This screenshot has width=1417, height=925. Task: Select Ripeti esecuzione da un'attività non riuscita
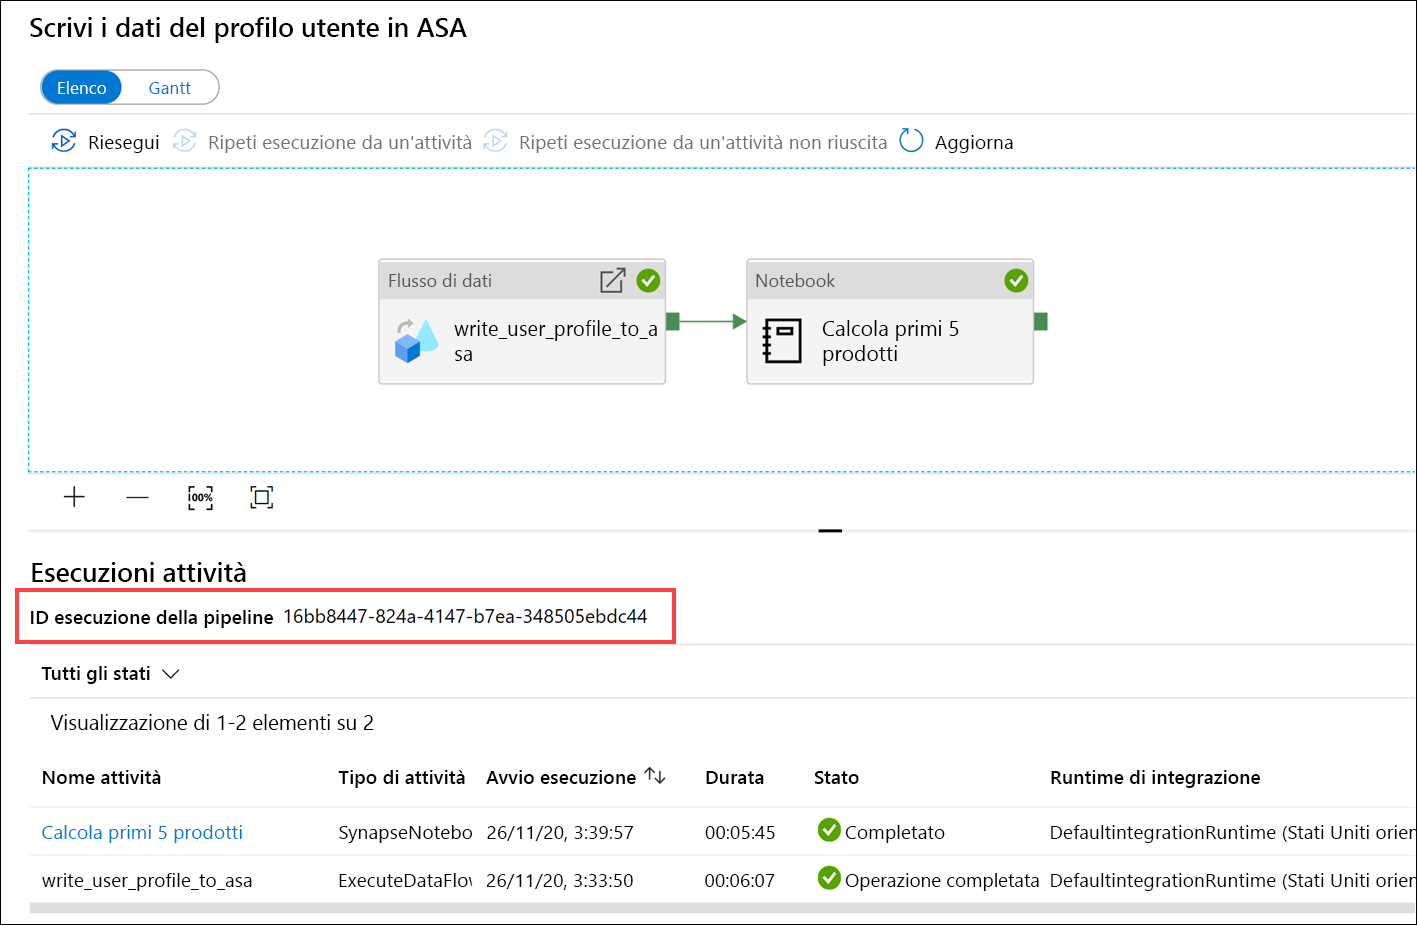point(702,143)
